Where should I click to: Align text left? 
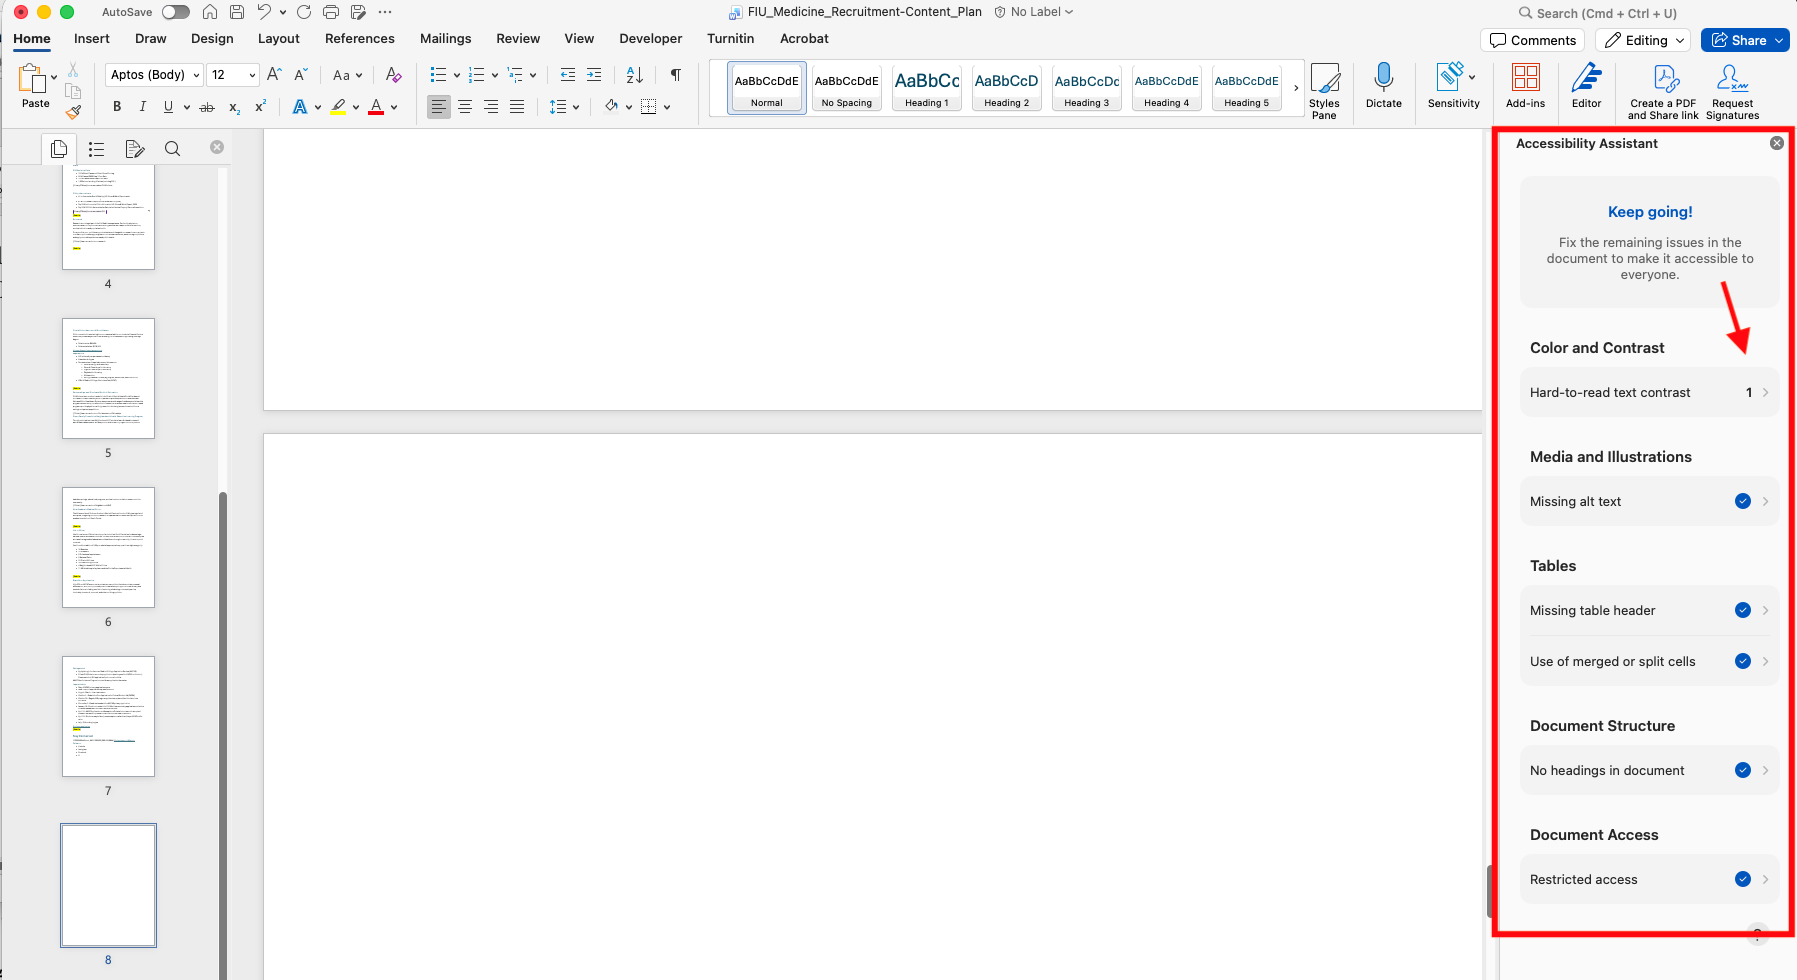click(439, 107)
